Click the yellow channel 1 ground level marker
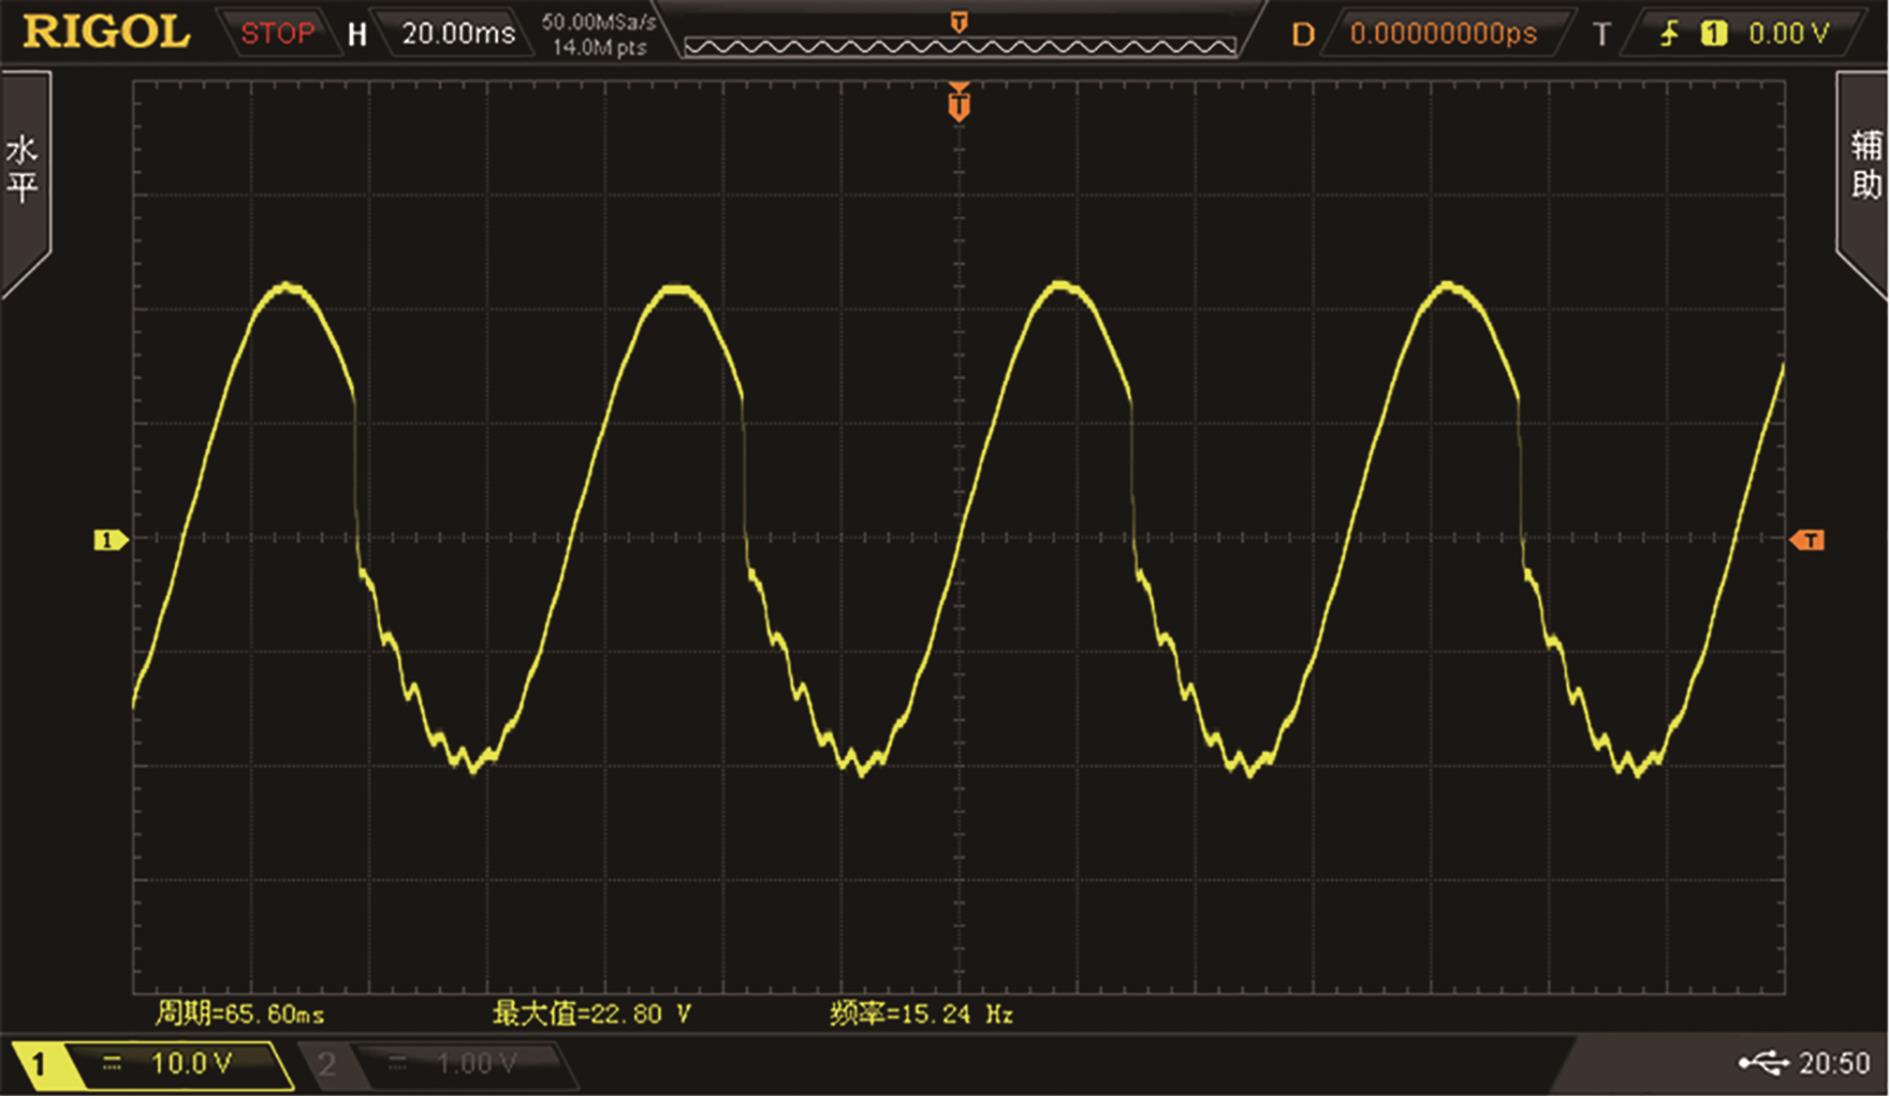The height and width of the screenshot is (1099, 1890). (x=109, y=540)
